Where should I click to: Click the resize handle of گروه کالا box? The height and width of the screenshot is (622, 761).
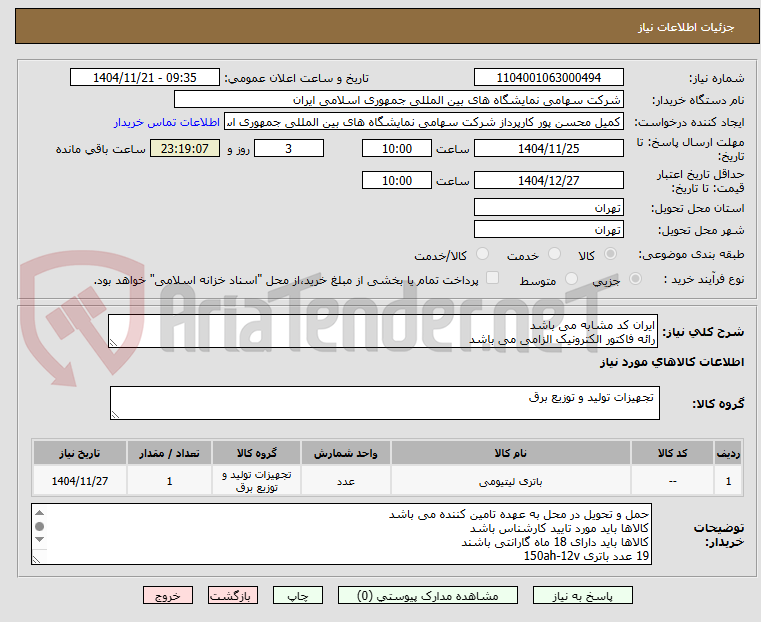click(115, 414)
